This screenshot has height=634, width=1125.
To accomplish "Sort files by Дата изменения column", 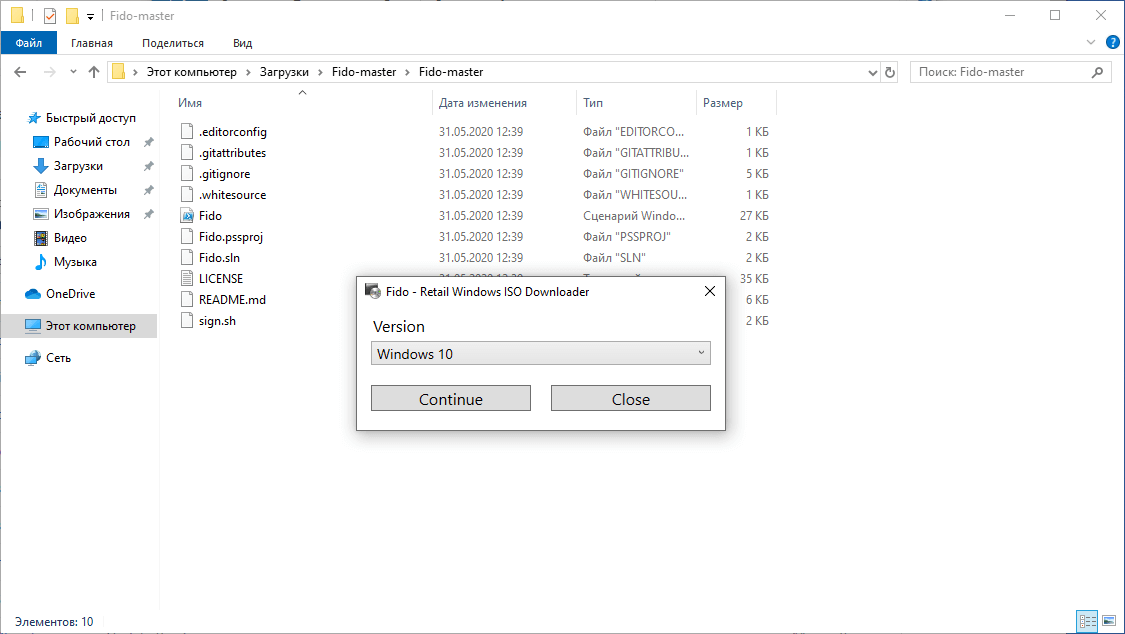I will pyautogui.click(x=482, y=103).
